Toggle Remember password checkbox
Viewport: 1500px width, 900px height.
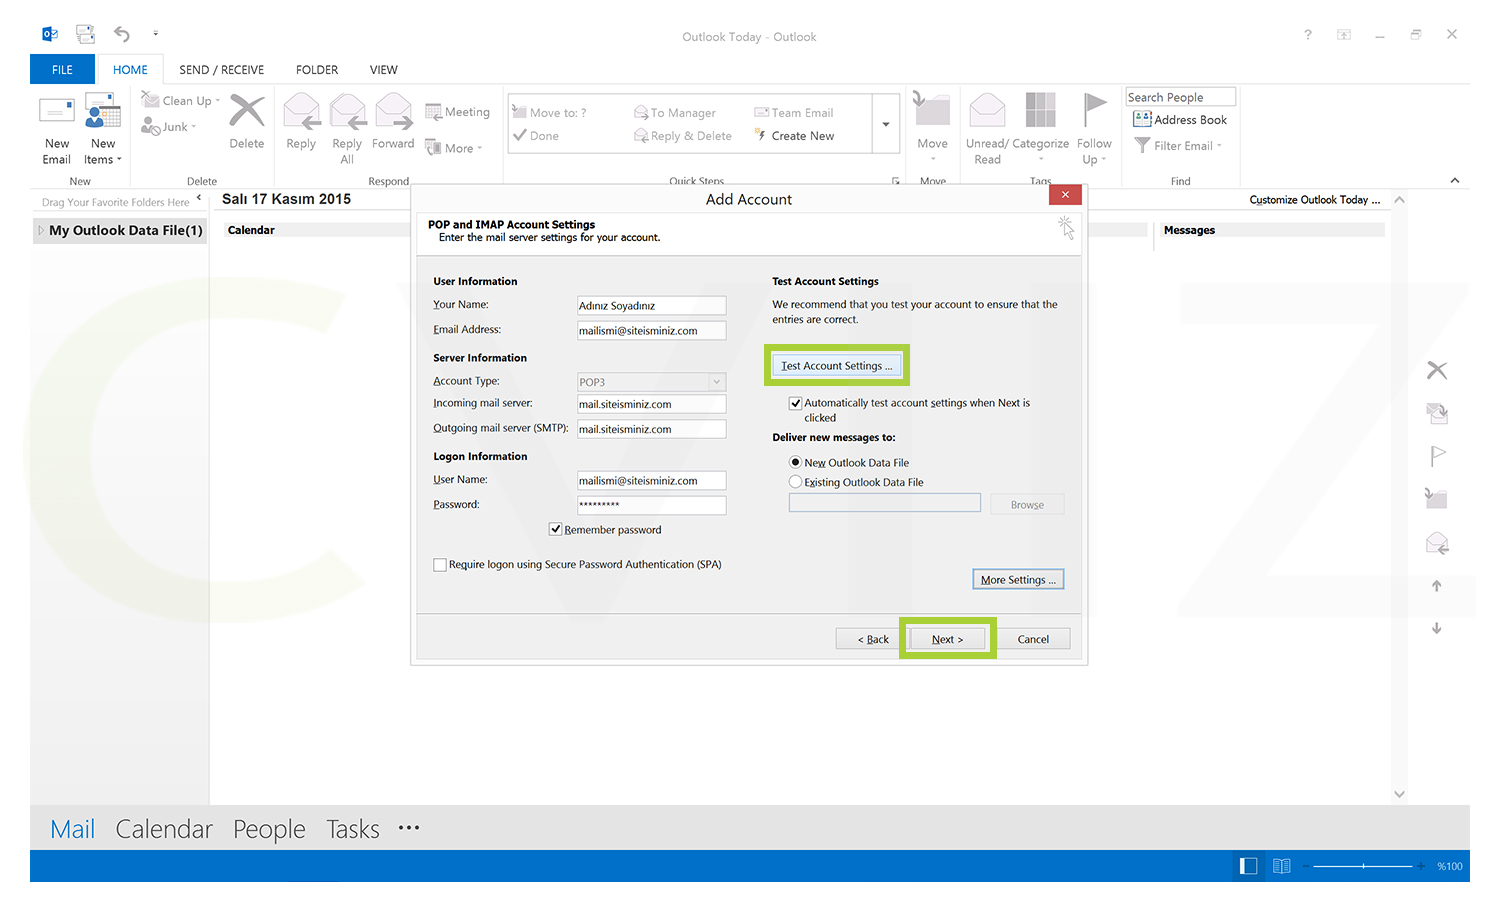pos(555,529)
